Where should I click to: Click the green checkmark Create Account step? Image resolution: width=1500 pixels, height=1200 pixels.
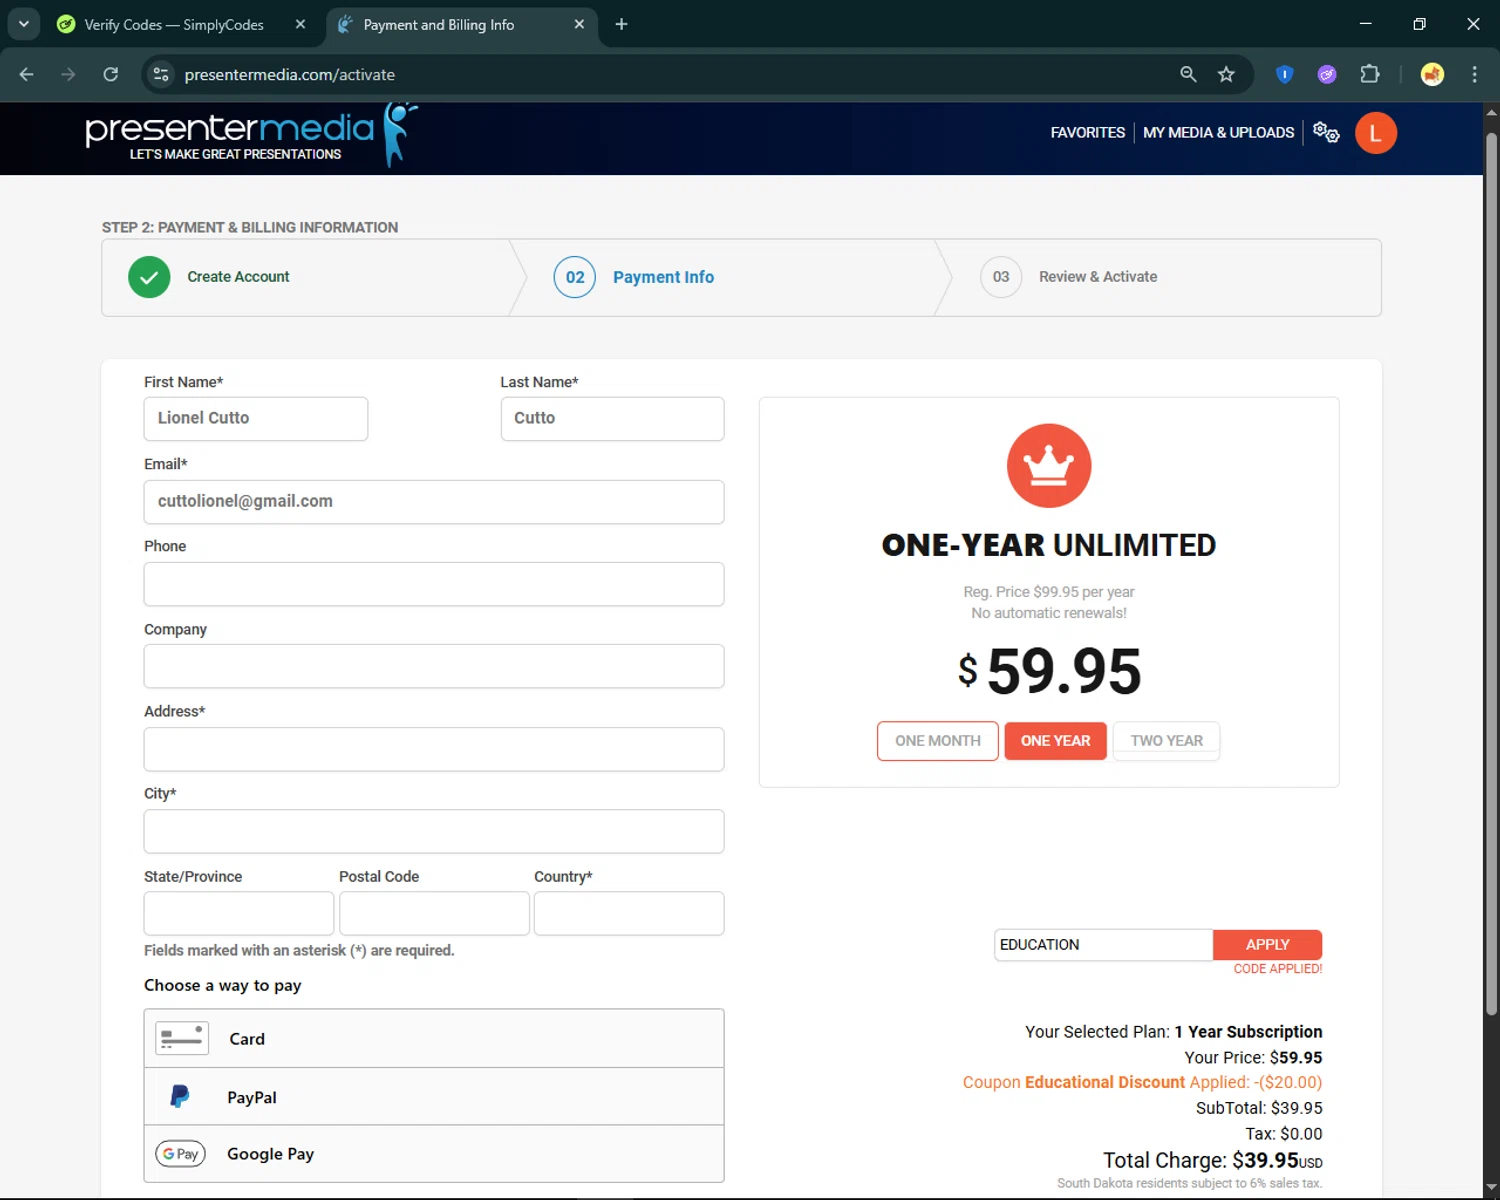pos(149,277)
